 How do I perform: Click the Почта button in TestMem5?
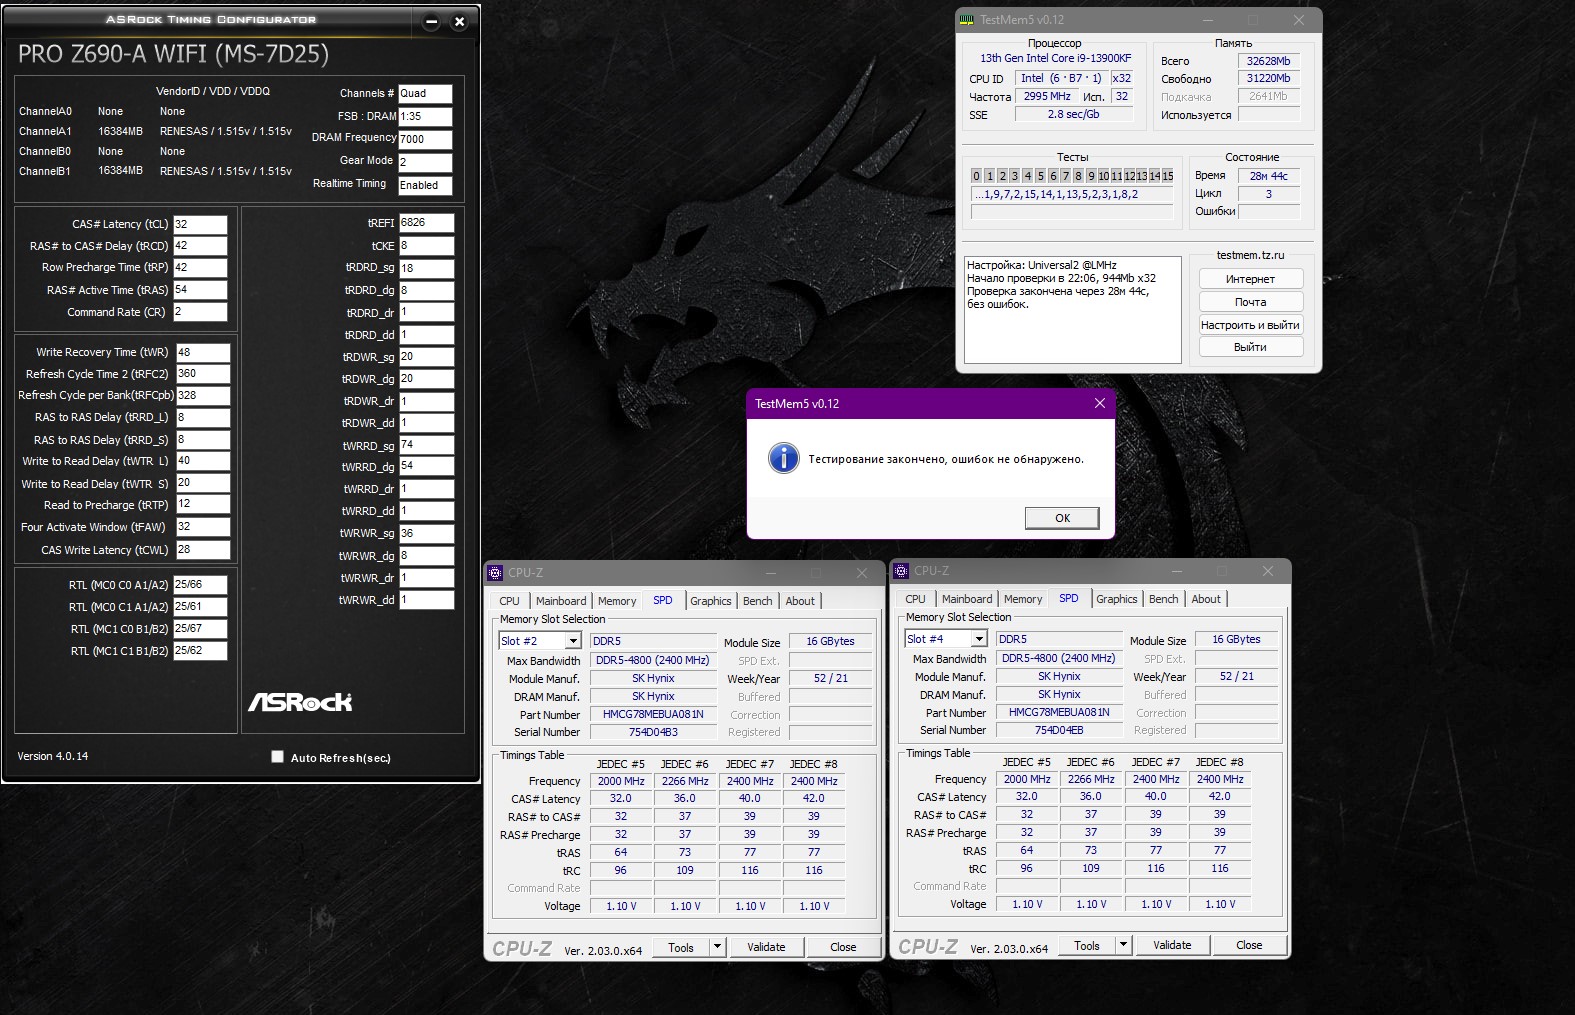1251,302
